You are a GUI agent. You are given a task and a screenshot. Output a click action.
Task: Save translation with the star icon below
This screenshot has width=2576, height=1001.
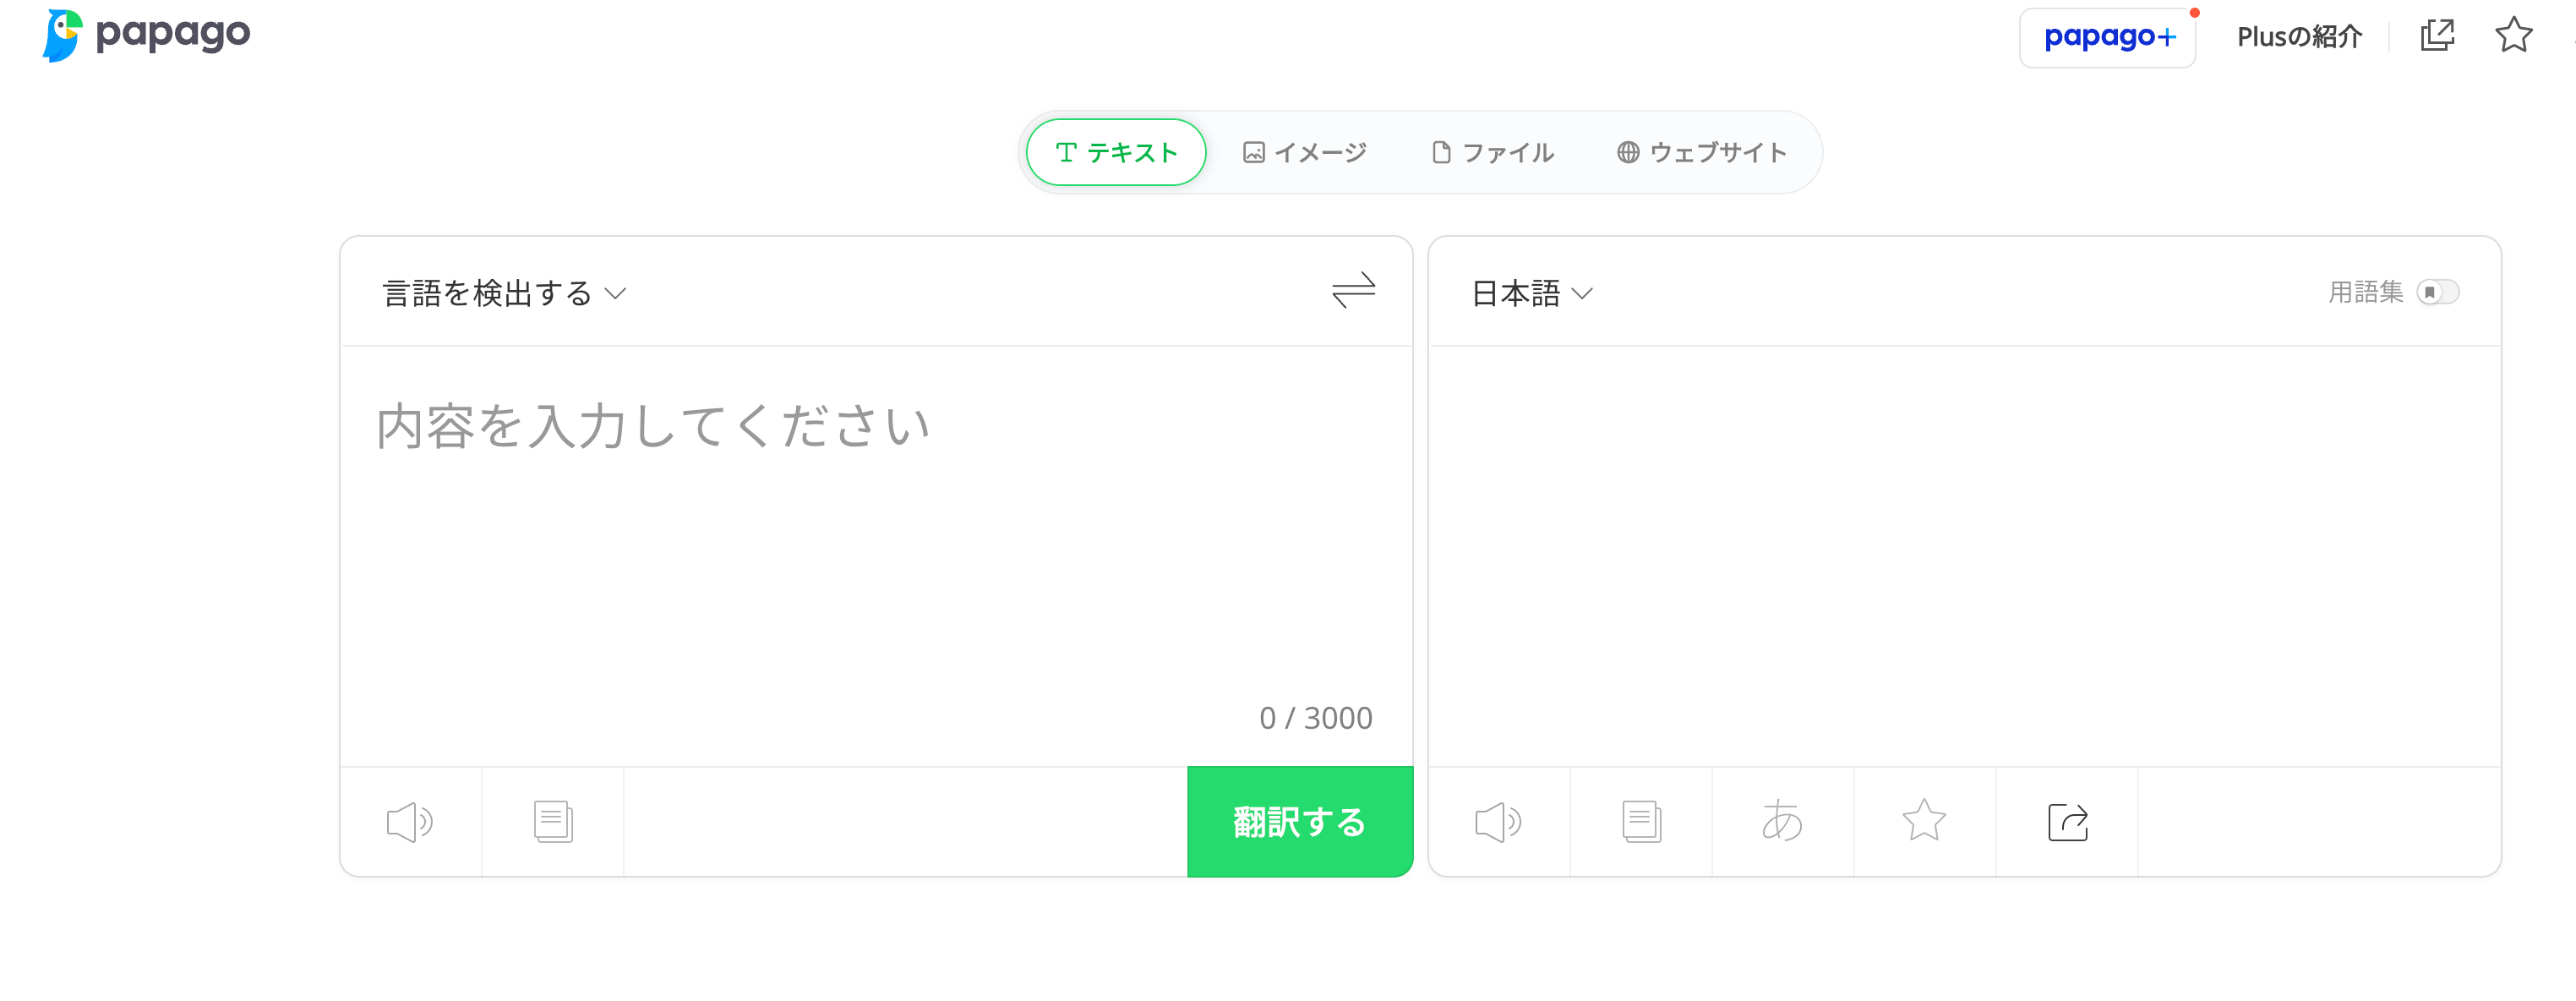[x=1924, y=822]
